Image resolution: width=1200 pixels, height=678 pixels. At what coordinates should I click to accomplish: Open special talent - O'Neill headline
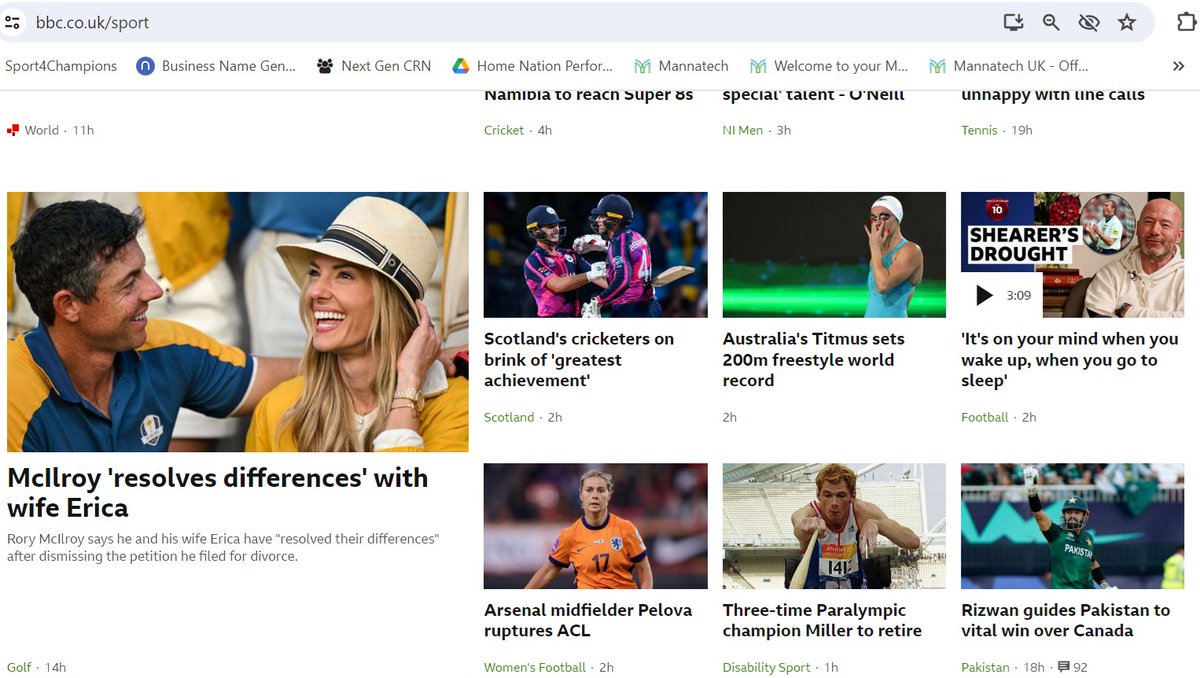pos(814,95)
